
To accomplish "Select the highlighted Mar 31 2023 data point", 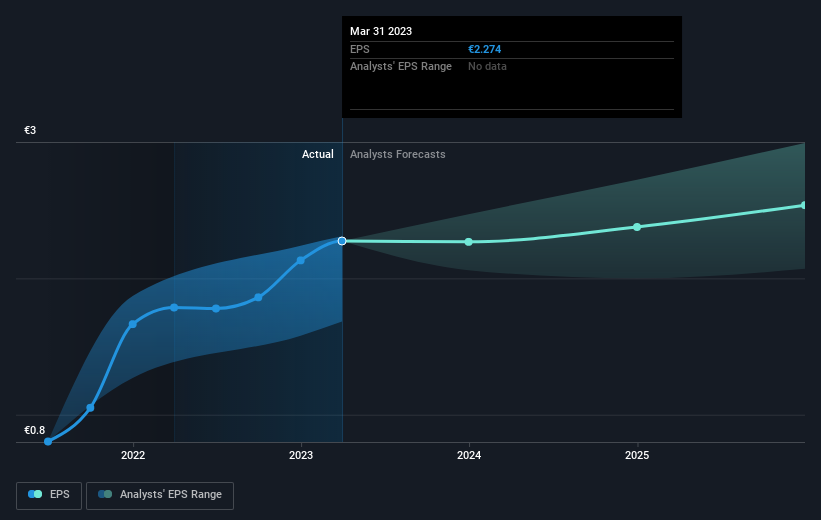I will click(342, 241).
